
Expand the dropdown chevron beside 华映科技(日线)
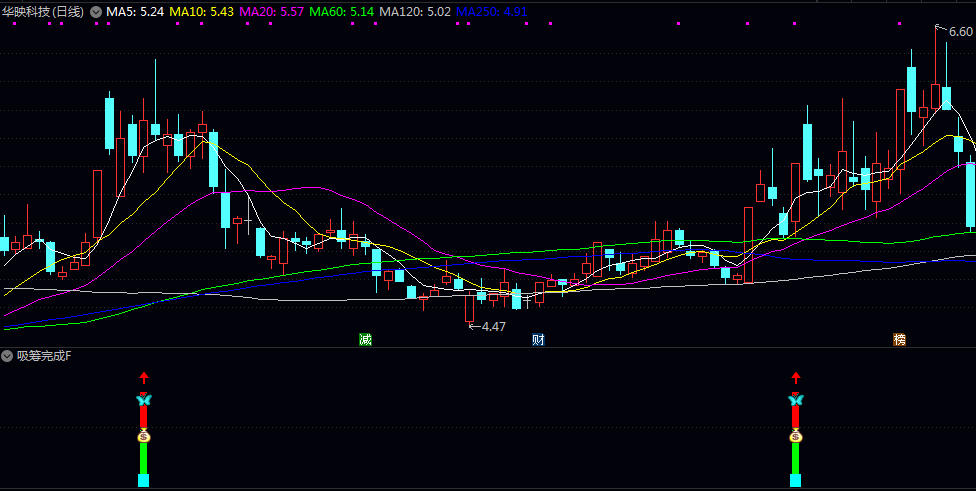[x=96, y=11]
